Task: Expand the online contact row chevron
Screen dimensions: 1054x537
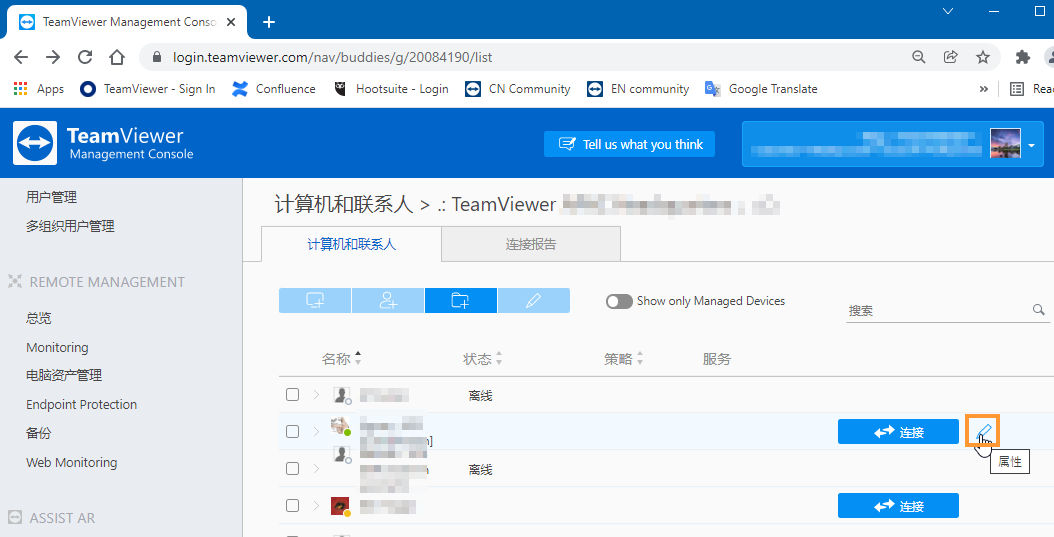Action: [316, 431]
